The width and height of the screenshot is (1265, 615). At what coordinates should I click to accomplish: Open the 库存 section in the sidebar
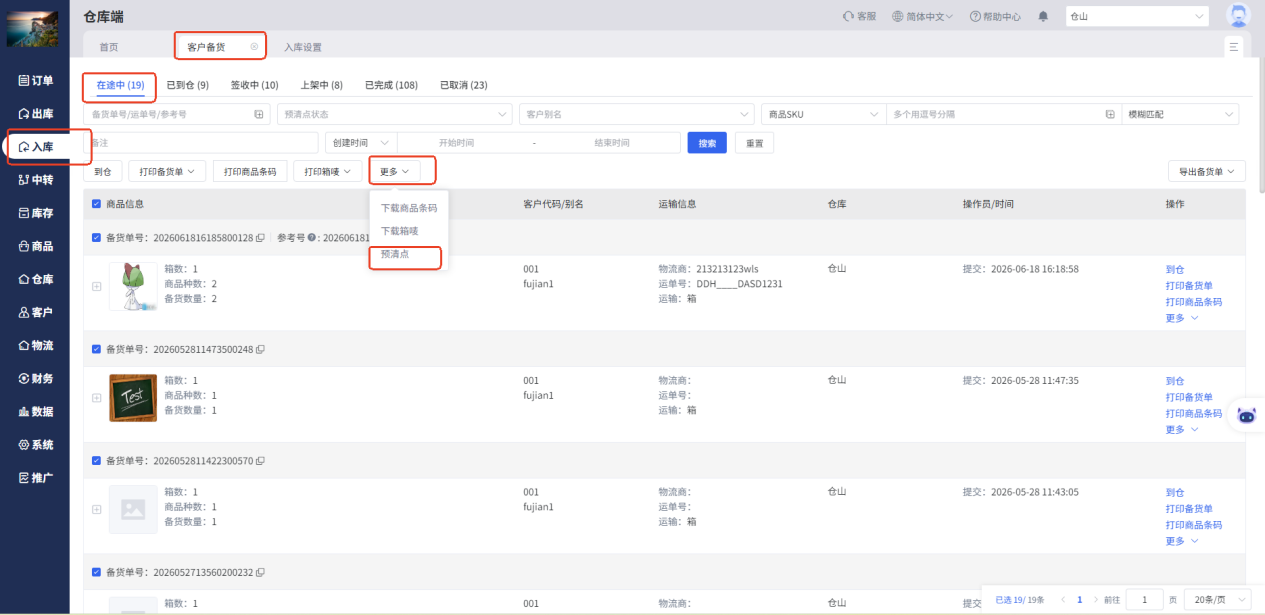point(36,213)
